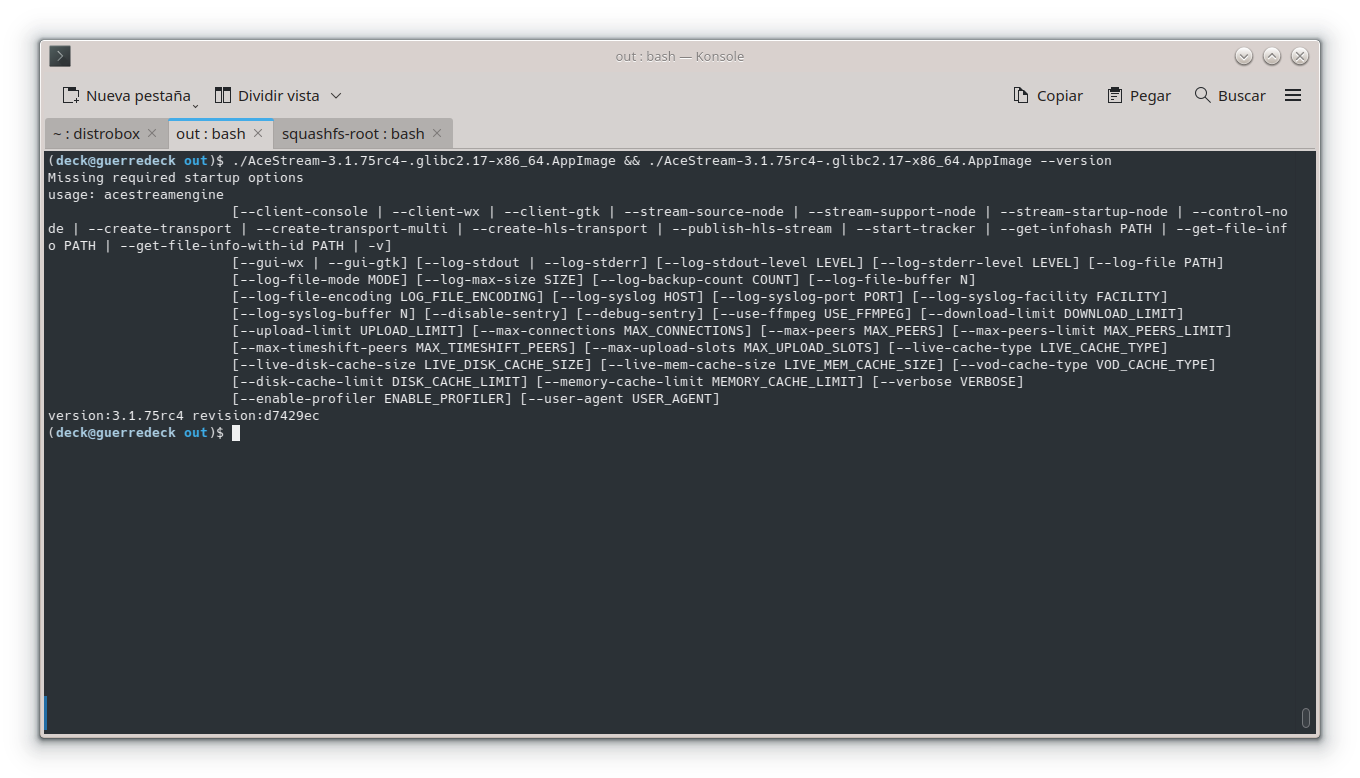
Task: Click '--version' in the command line
Action: click(1076, 161)
